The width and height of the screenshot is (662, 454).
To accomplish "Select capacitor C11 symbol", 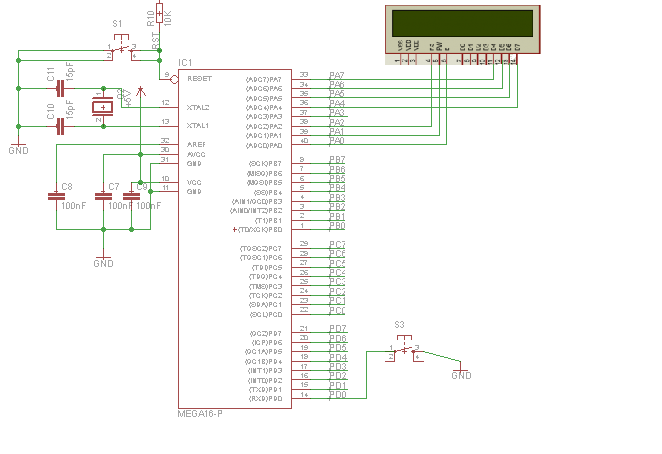I will point(60,89).
